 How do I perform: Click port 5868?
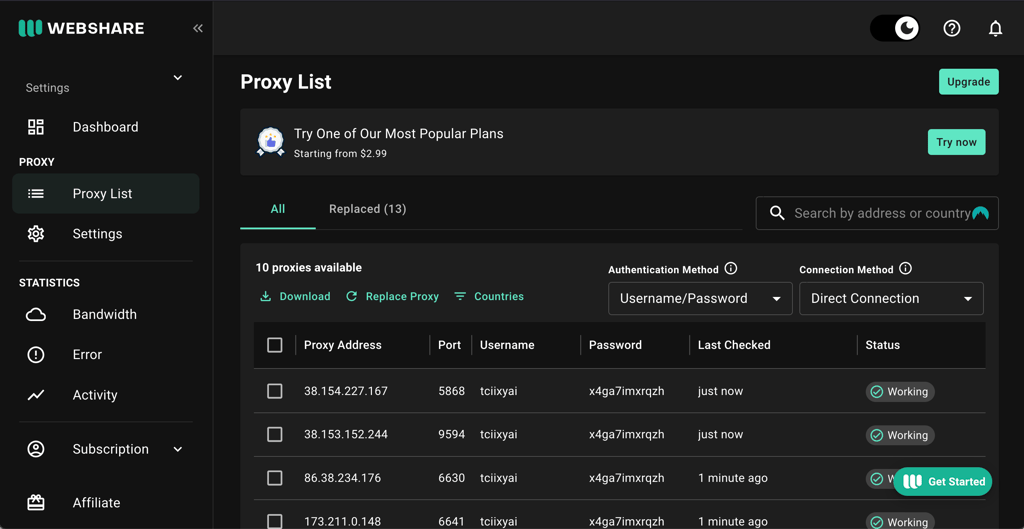coord(452,391)
